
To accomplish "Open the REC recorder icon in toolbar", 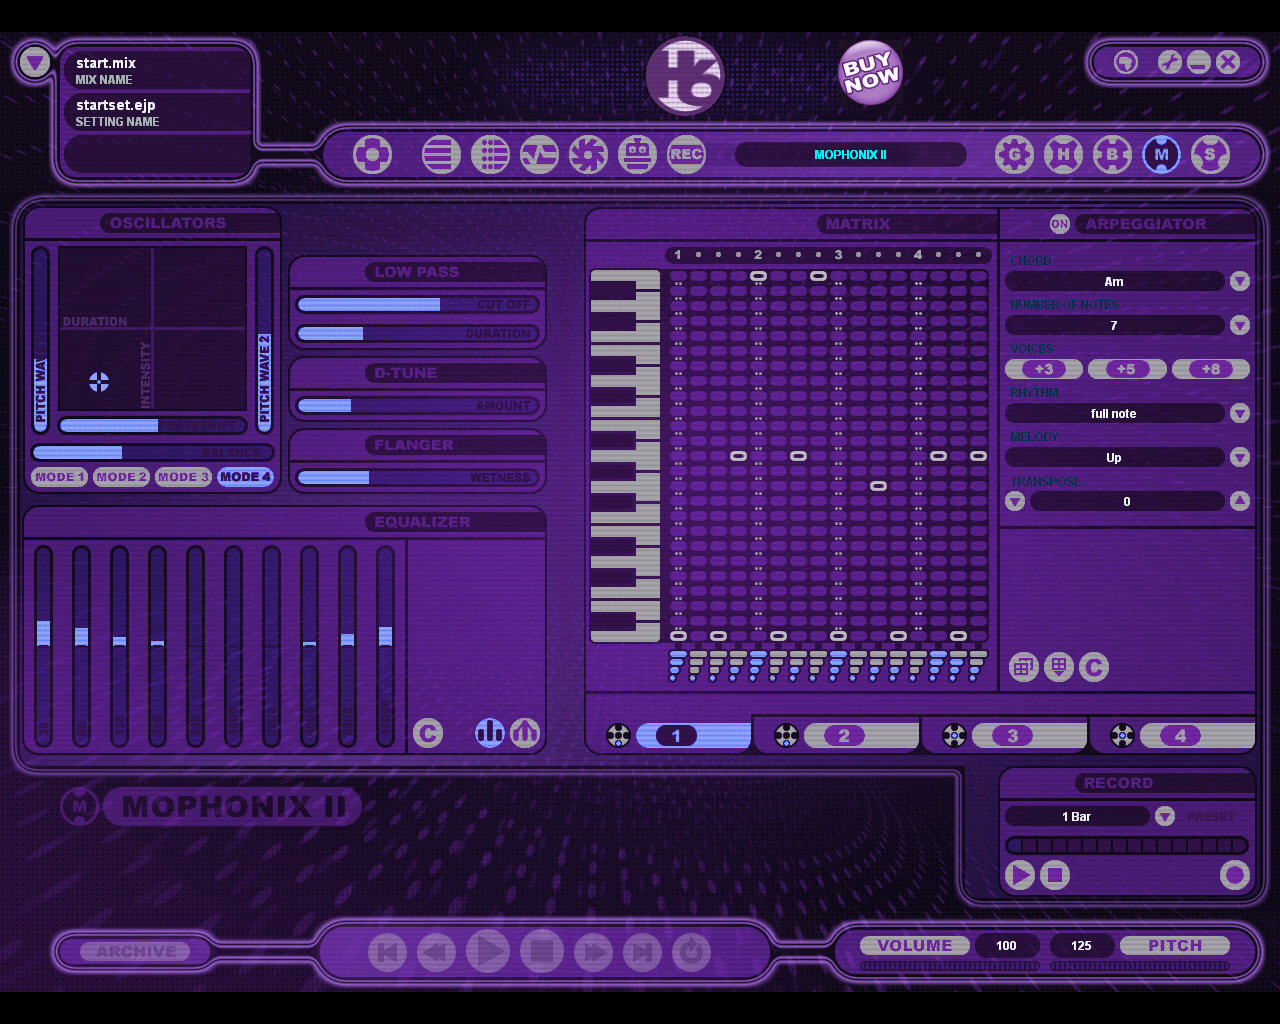I will (686, 155).
